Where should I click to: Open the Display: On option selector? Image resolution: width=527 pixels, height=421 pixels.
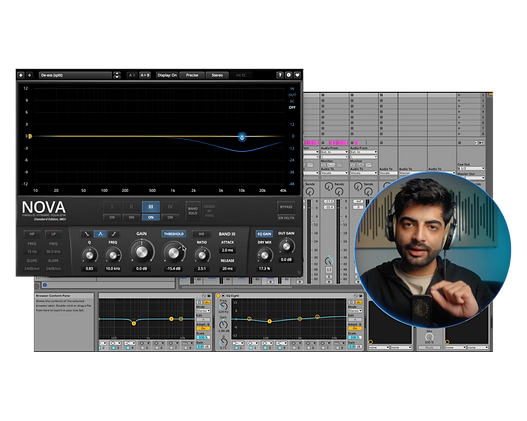(x=167, y=75)
